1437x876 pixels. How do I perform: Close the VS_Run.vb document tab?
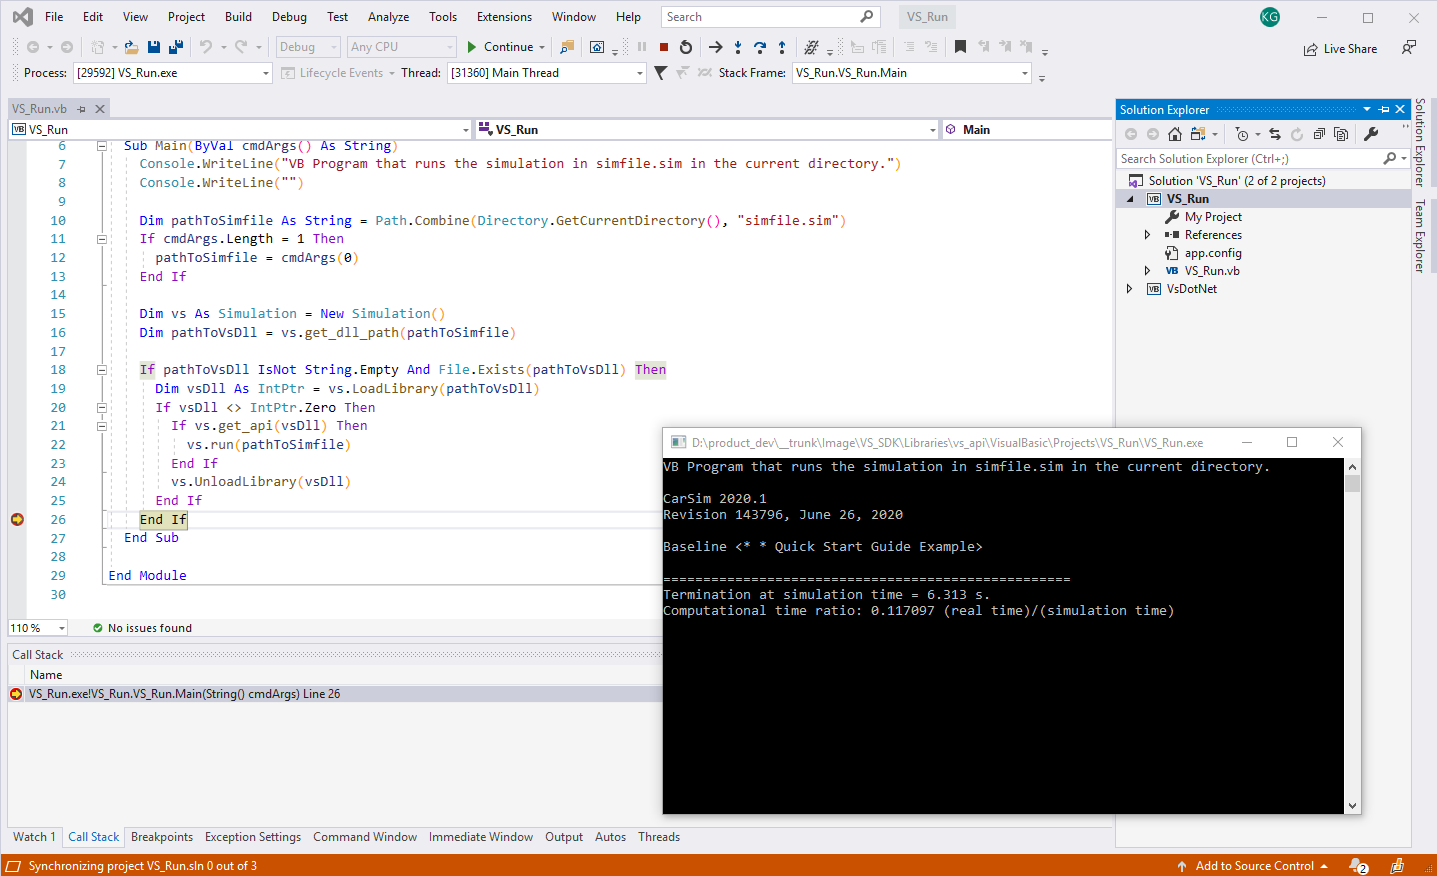[99, 109]
